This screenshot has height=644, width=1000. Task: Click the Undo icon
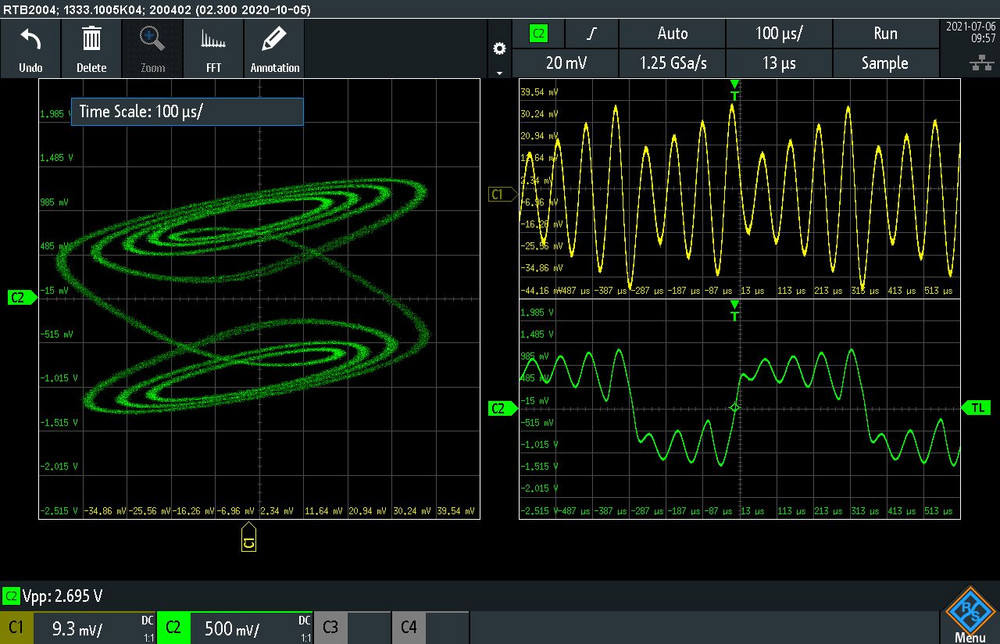pos(30,49)
